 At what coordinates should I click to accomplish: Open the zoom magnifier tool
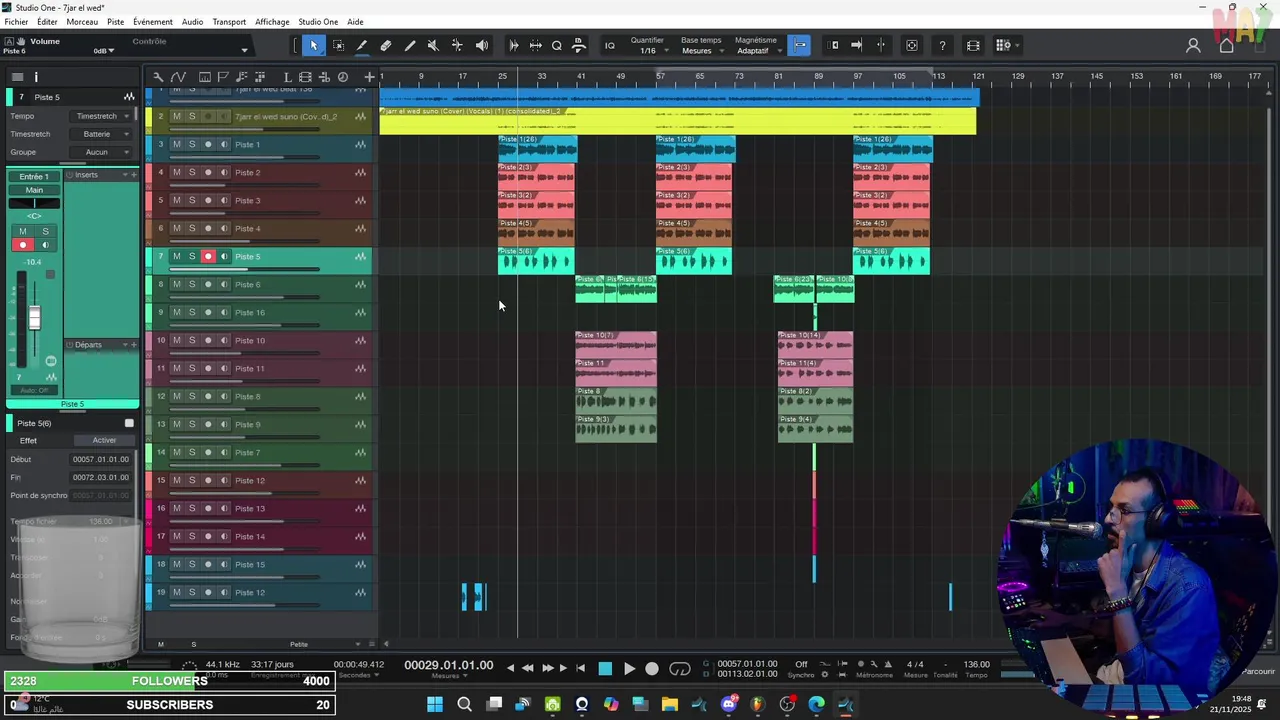(557, 45)
